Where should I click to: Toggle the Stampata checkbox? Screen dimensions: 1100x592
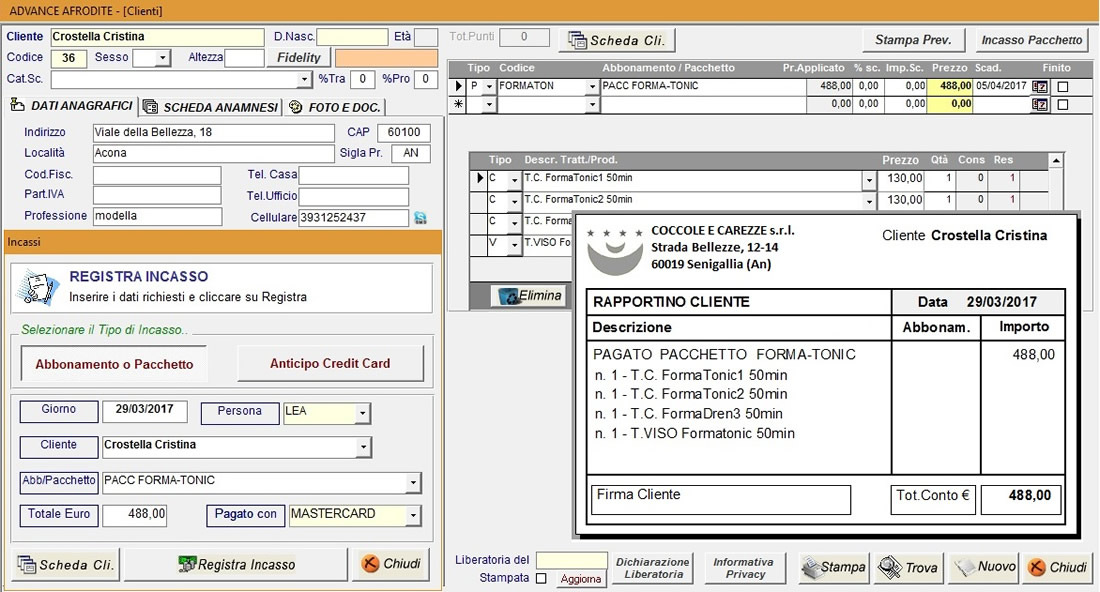(541, 578)
